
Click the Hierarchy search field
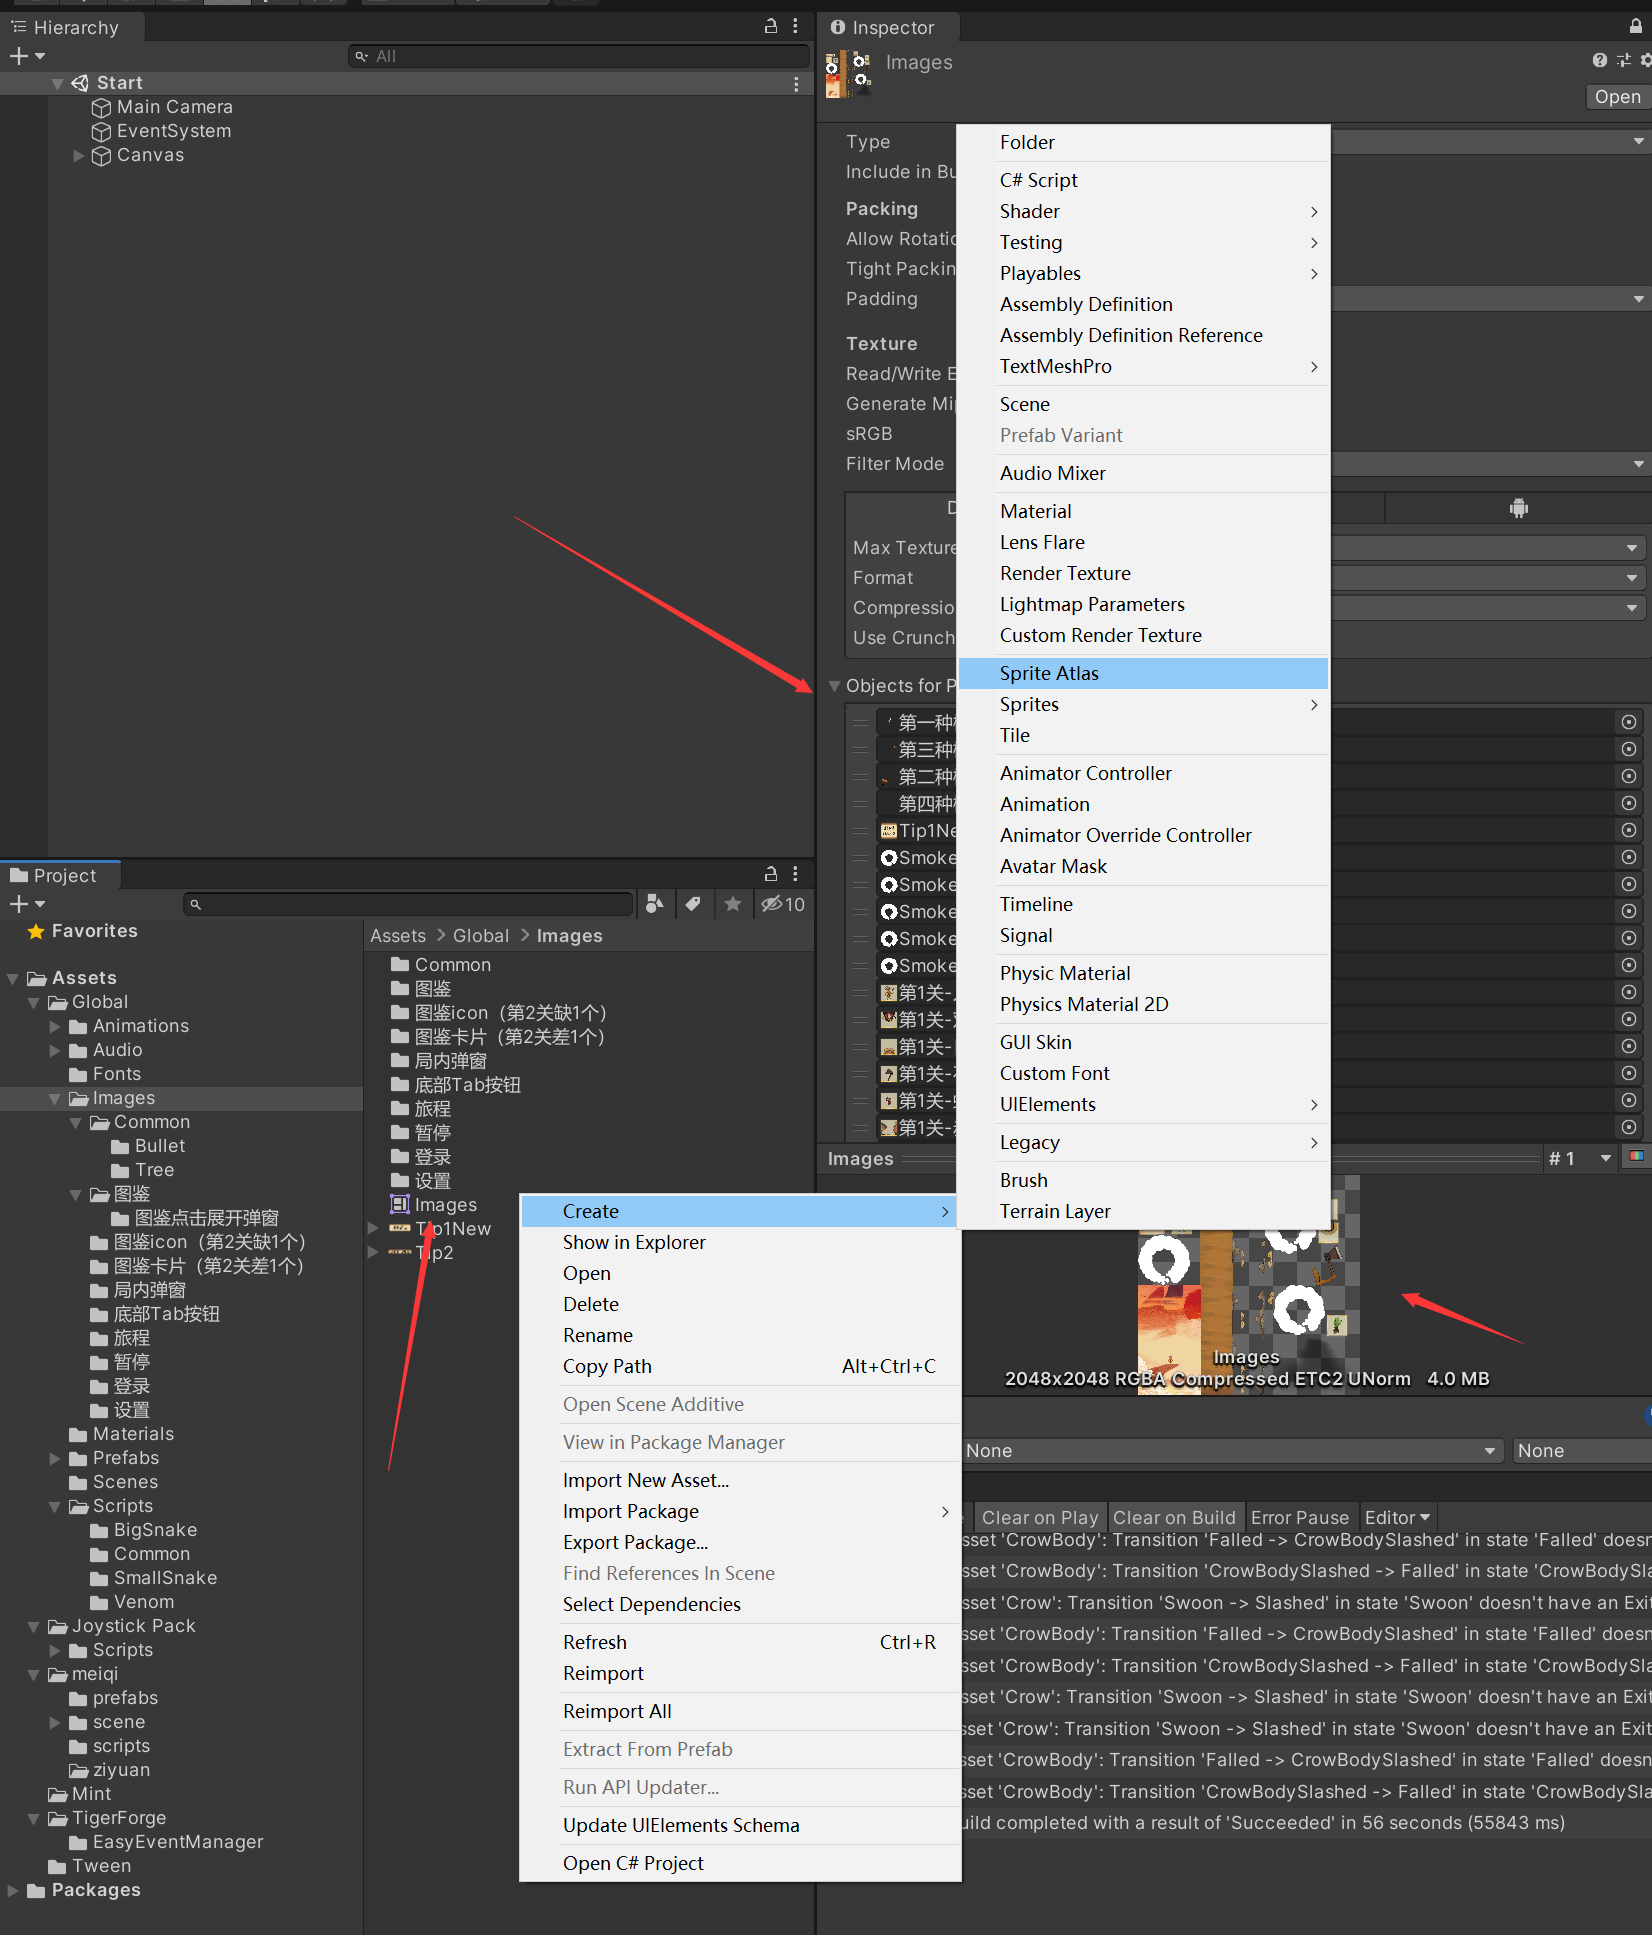580,57
